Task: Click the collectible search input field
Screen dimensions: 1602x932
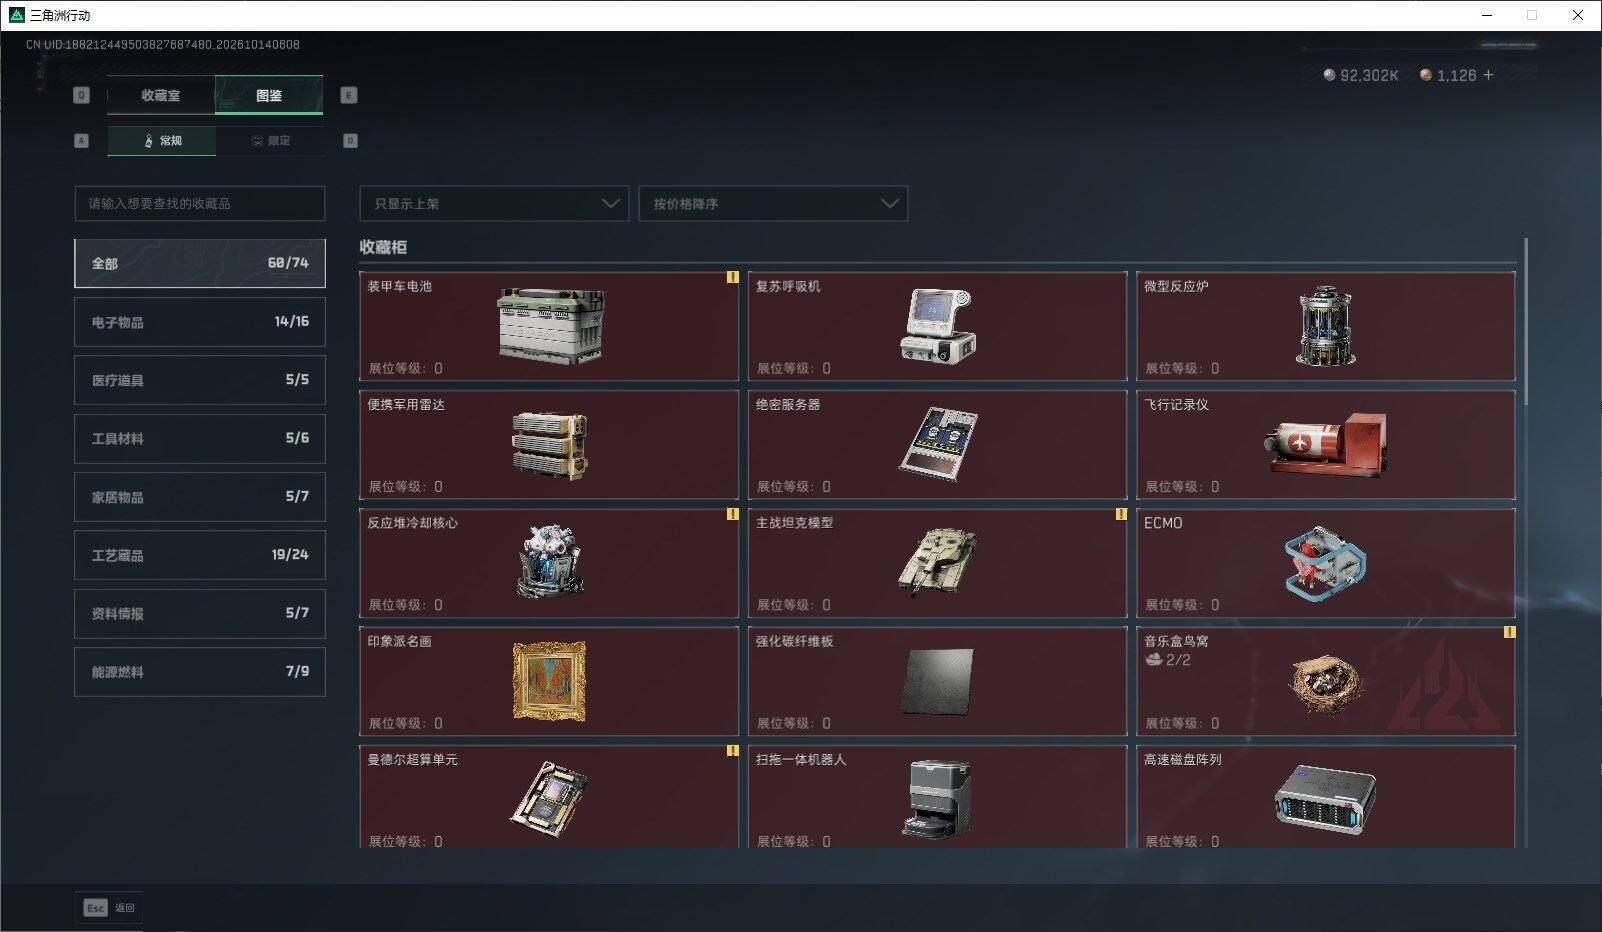Action: tap(200, 203)
